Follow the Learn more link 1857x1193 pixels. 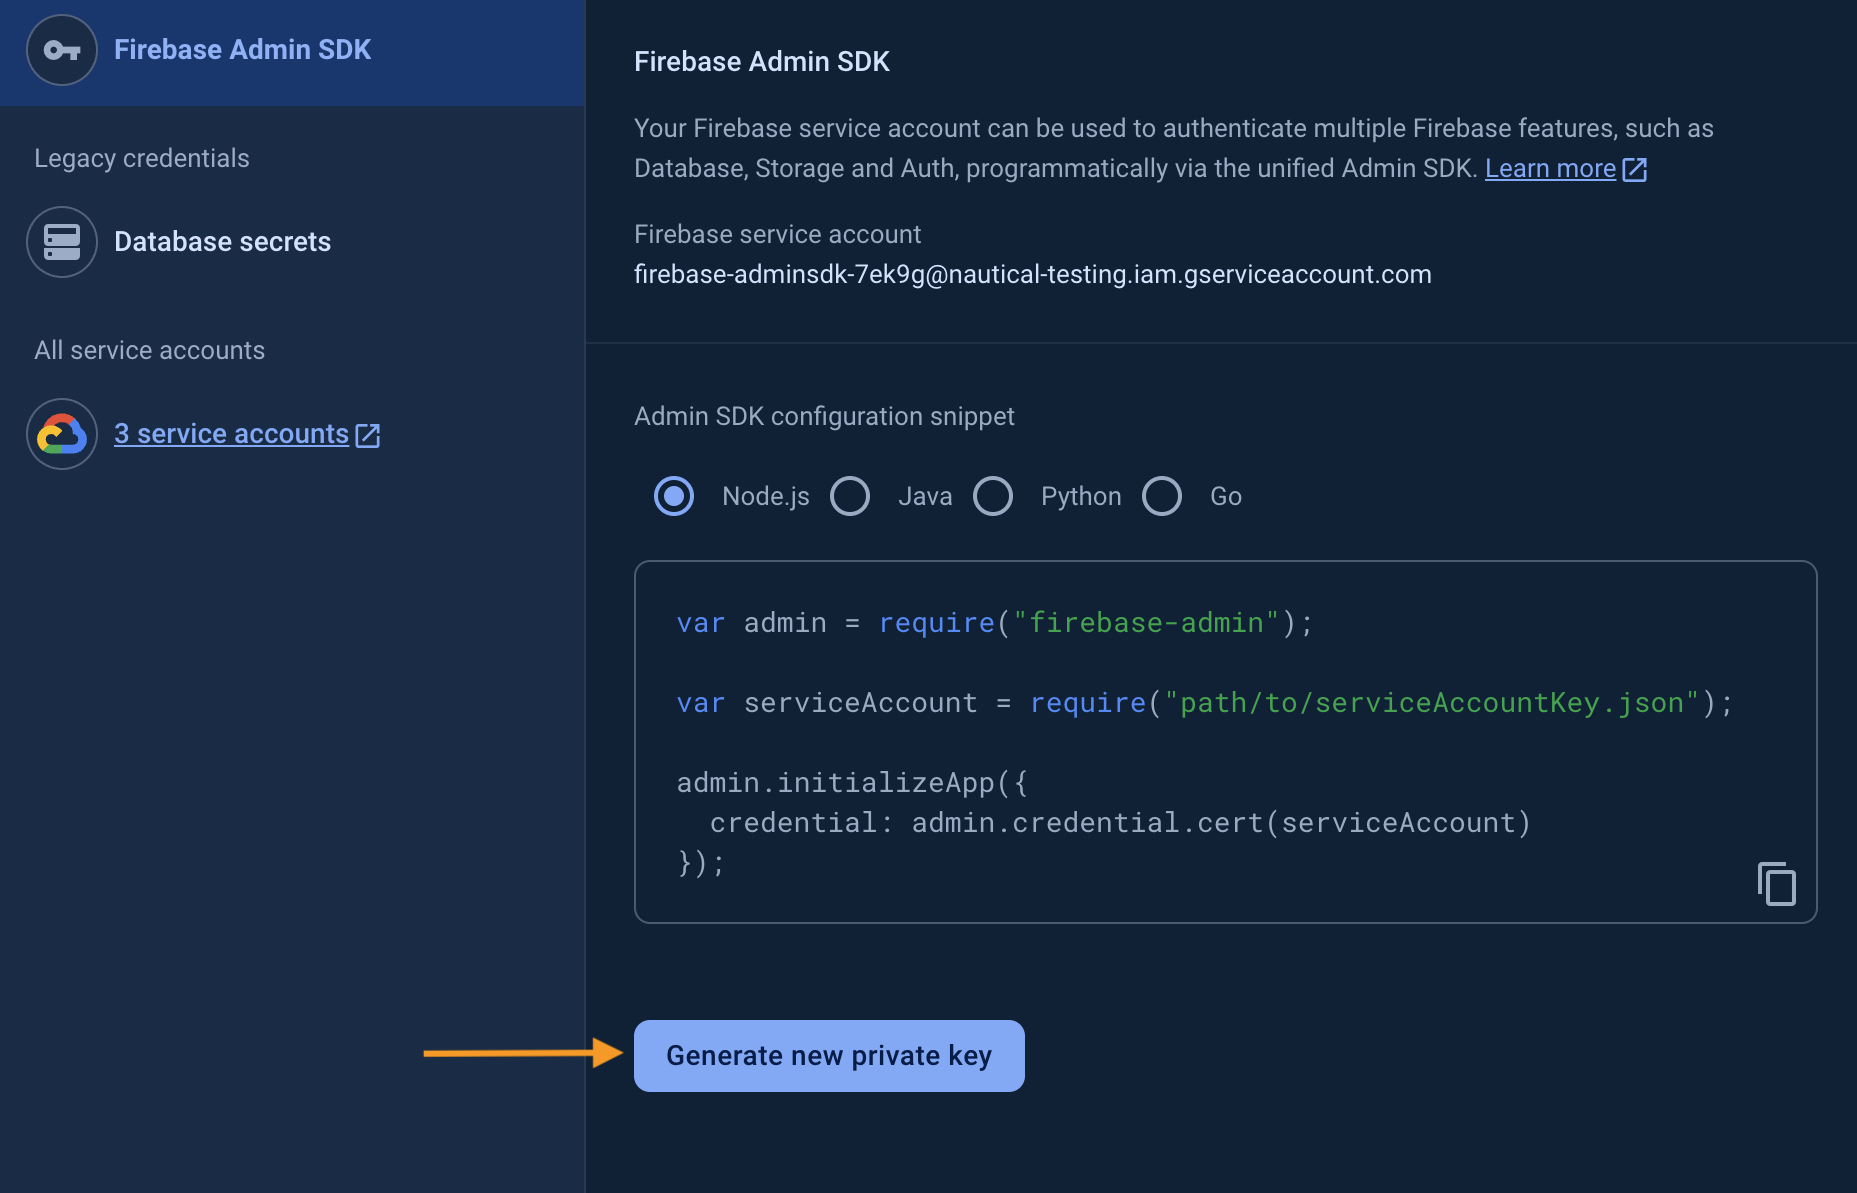(1549, 169)
